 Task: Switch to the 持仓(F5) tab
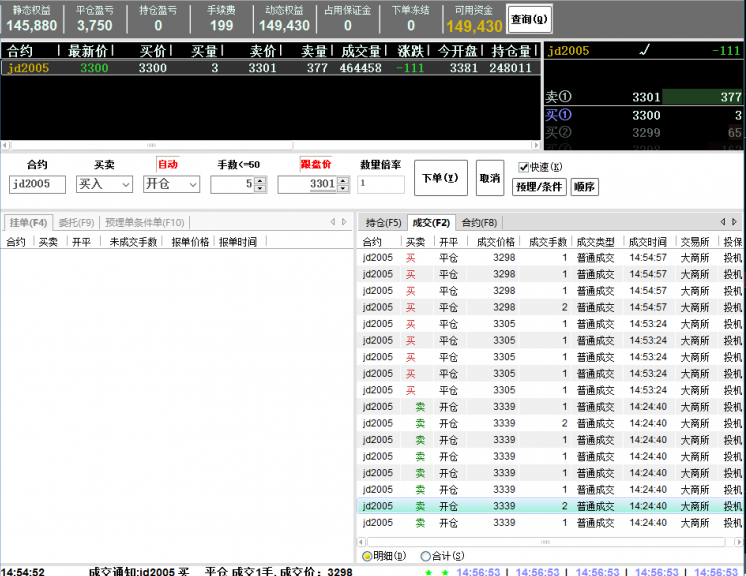pyautogui.click(x=383, y=223)
